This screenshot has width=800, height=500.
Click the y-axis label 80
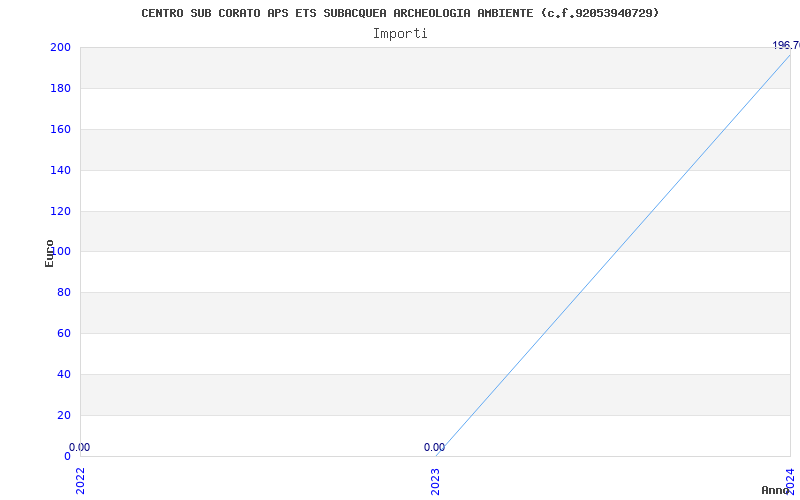click(x=64, y=292)
